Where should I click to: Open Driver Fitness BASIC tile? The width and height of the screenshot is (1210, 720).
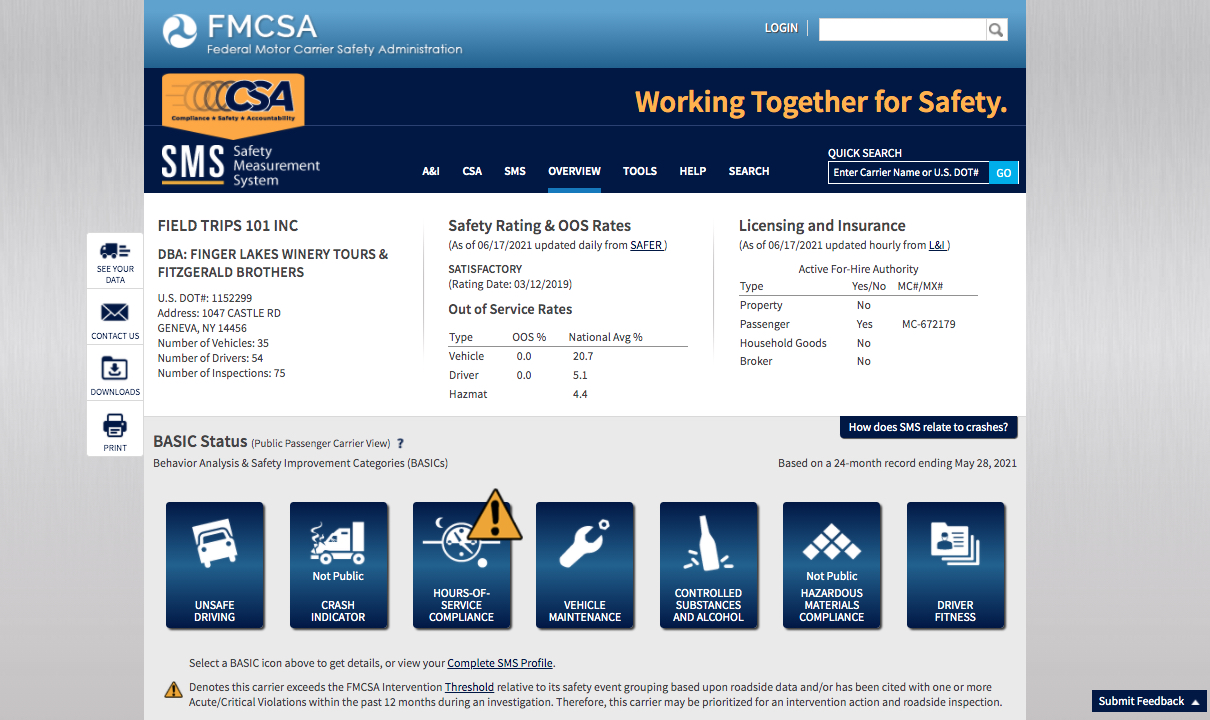955,565
